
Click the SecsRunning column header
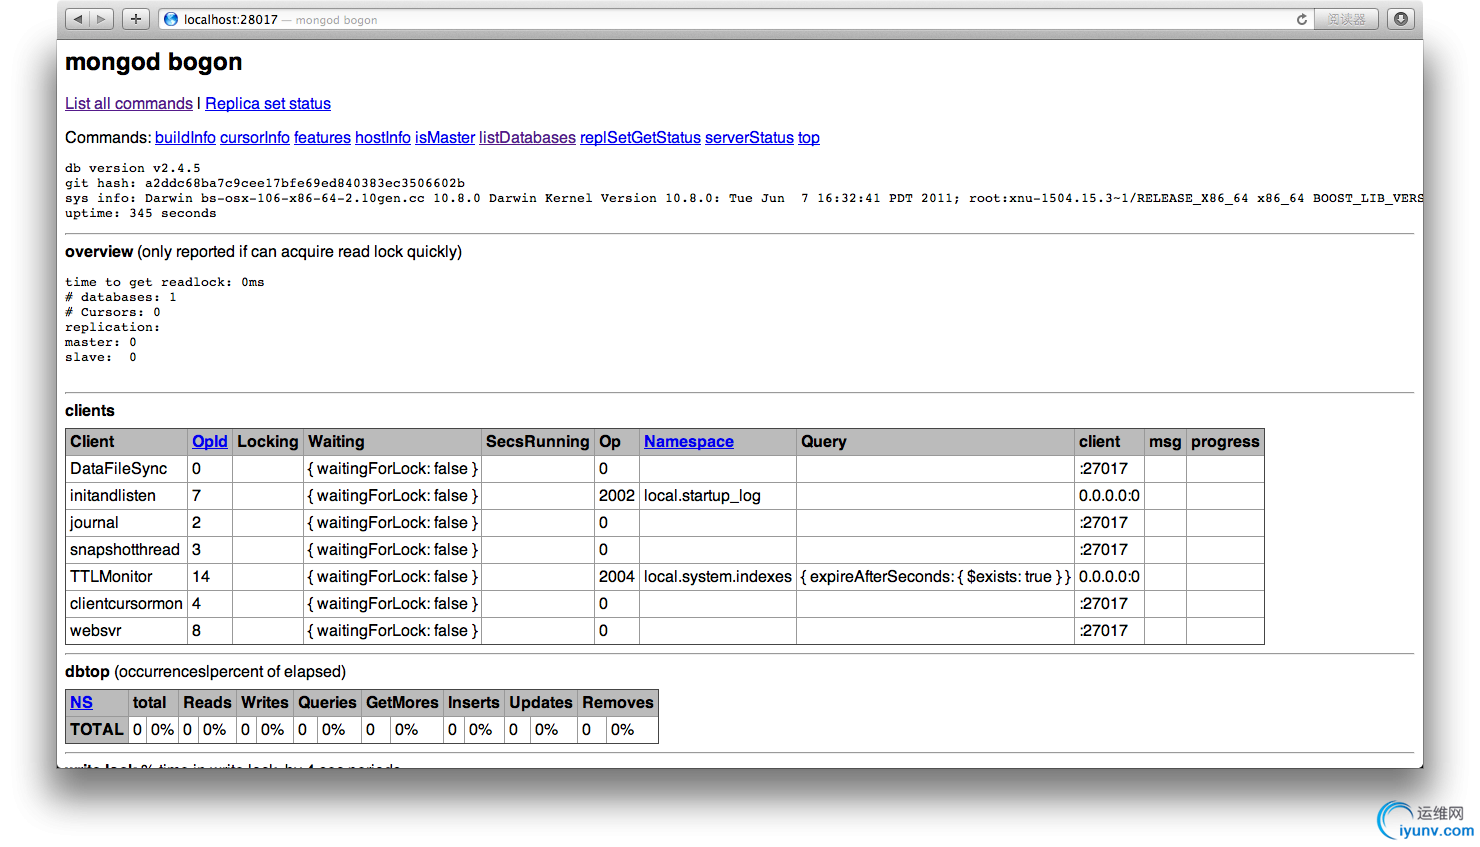(x=538, y=441)
